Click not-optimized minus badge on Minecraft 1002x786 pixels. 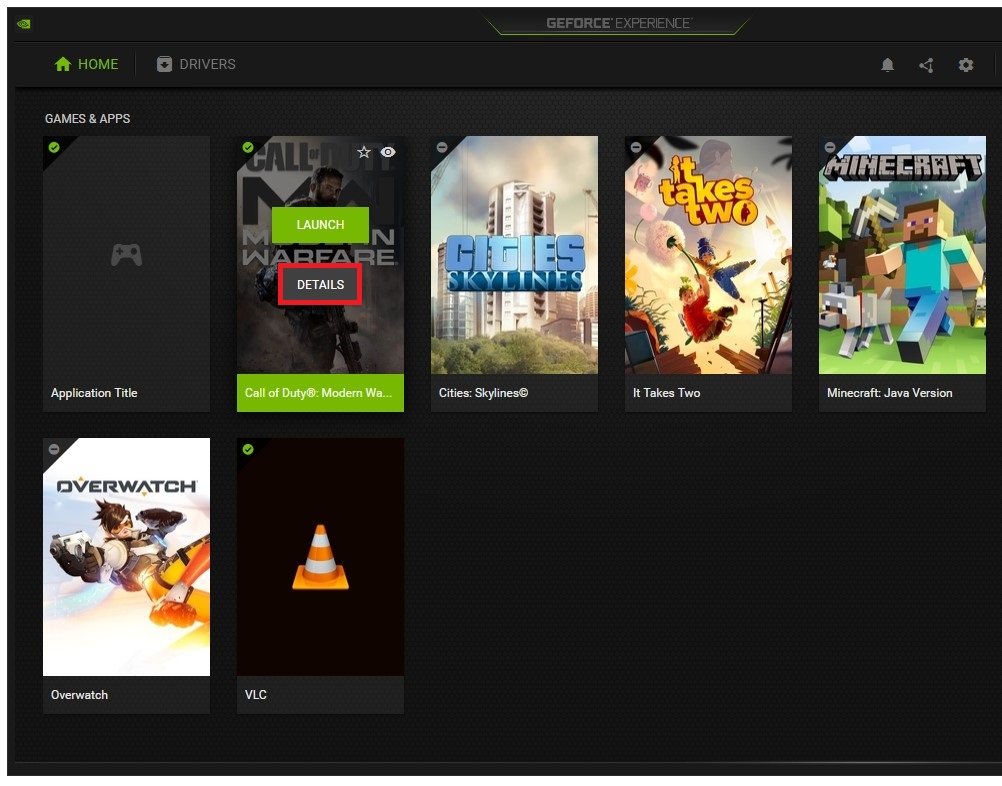pyautogui.click(x=829, y=148)
